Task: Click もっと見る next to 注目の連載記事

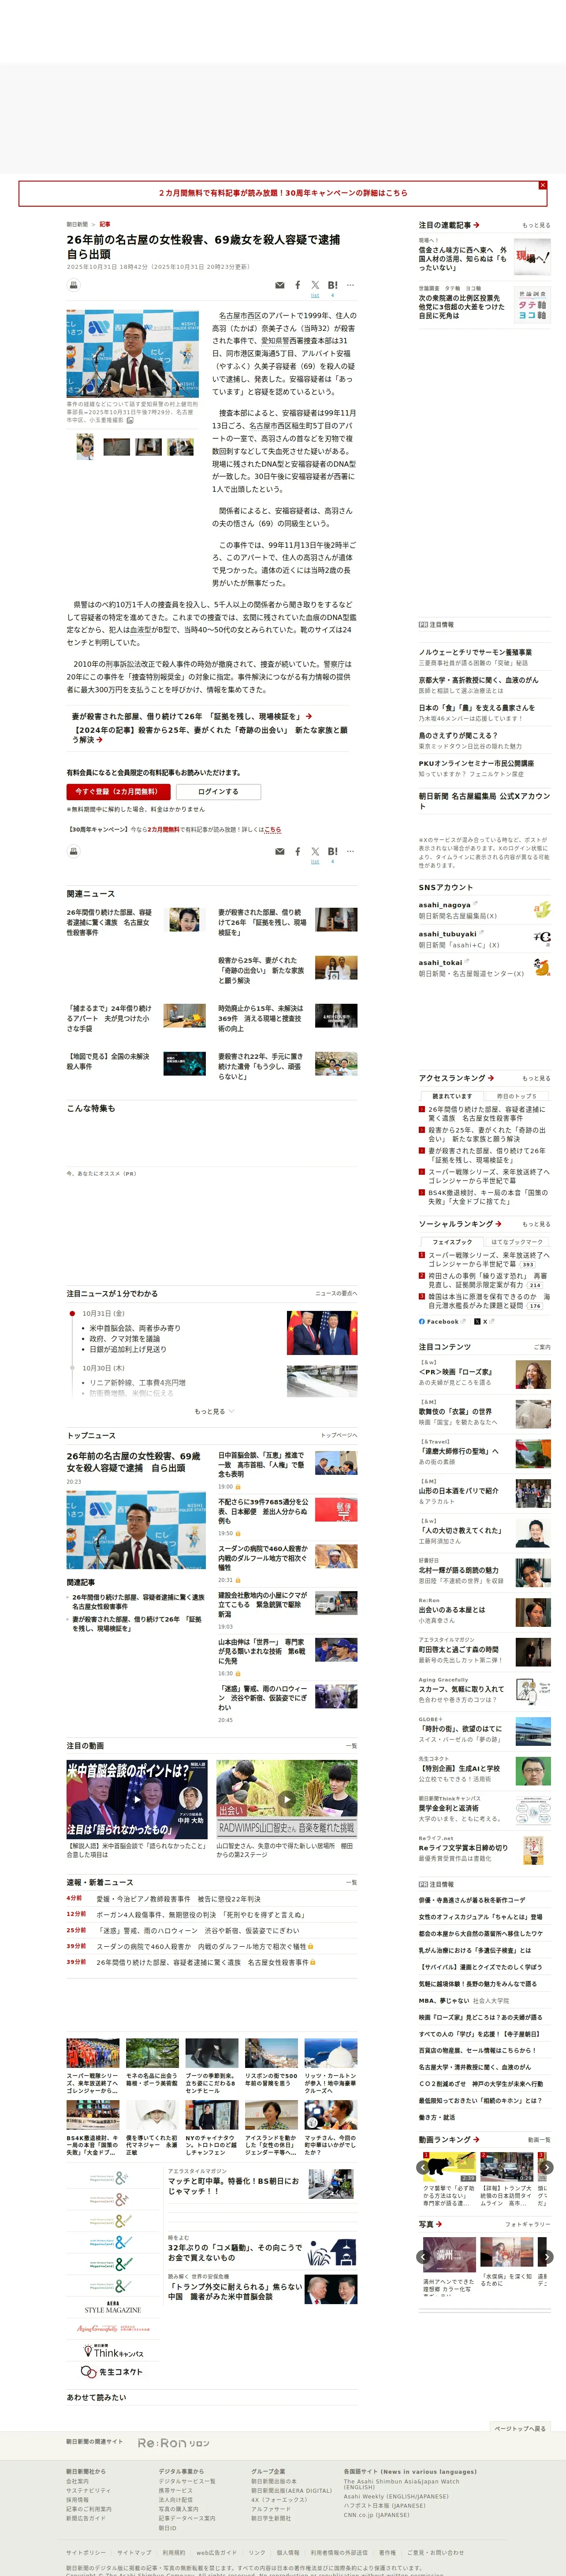Action: coord(536,225)
